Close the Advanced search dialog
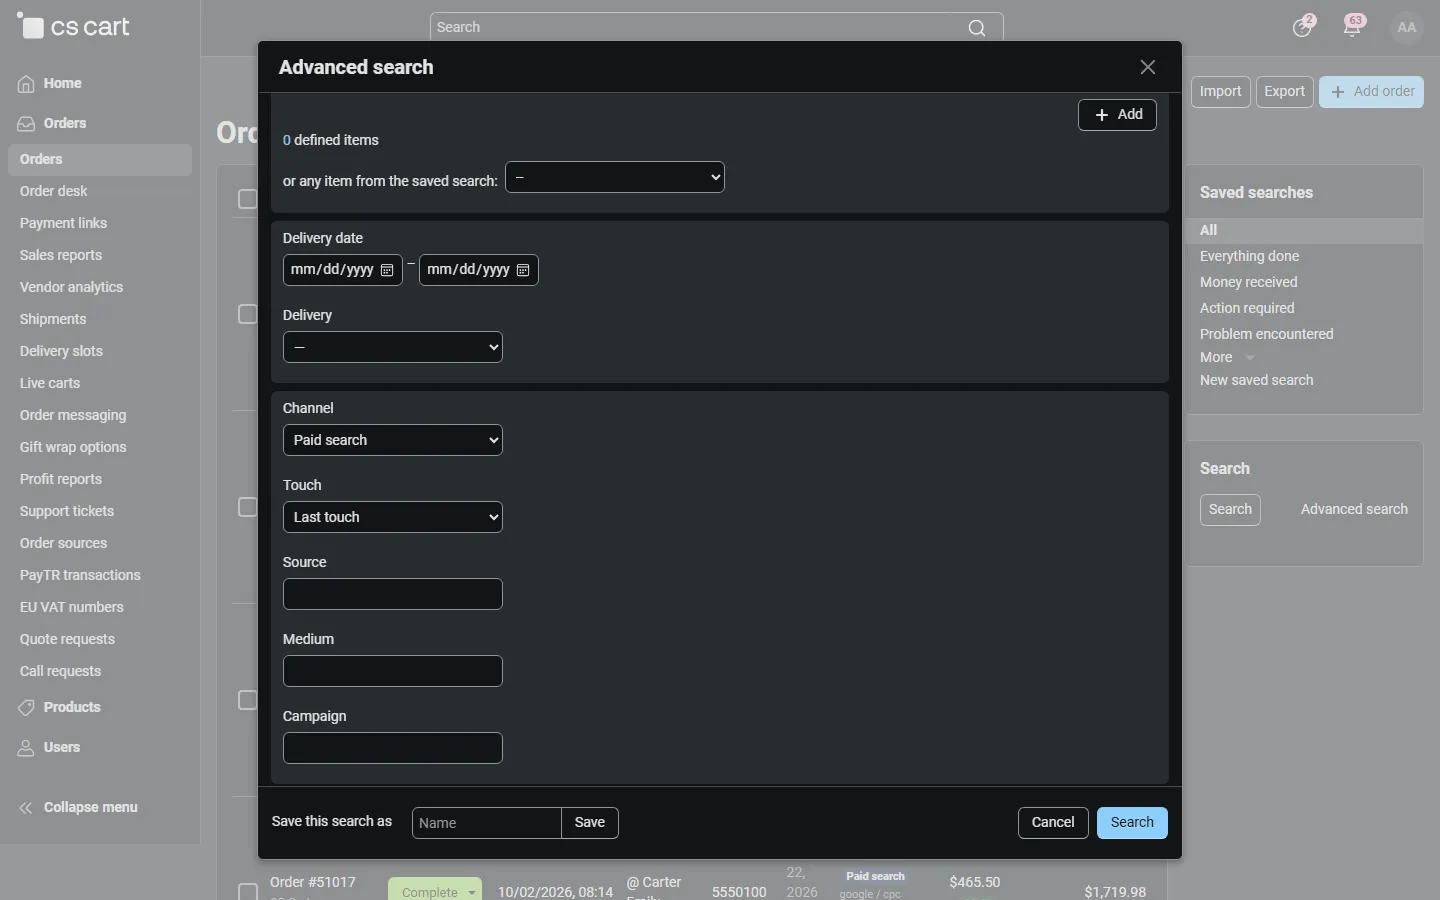1440x900 pixels. coord(1148,67)
